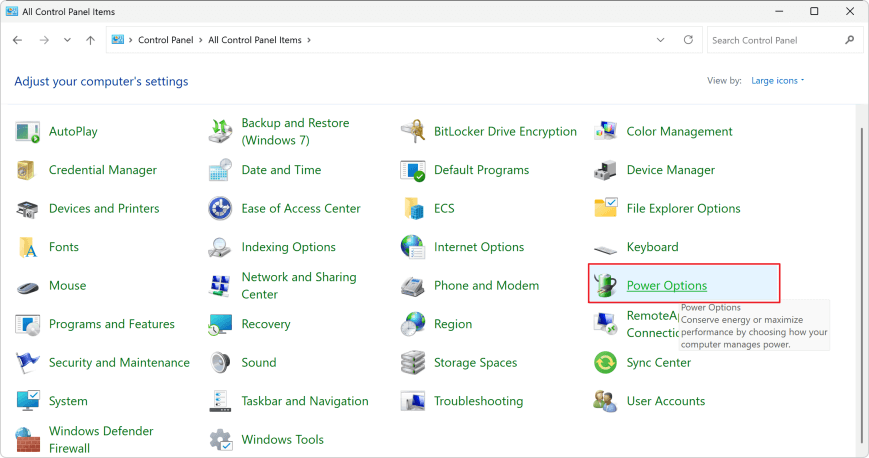The height and width of the screenshot is (458, 869).
Task: Click the System monitor icon
Action: [27, 401]
